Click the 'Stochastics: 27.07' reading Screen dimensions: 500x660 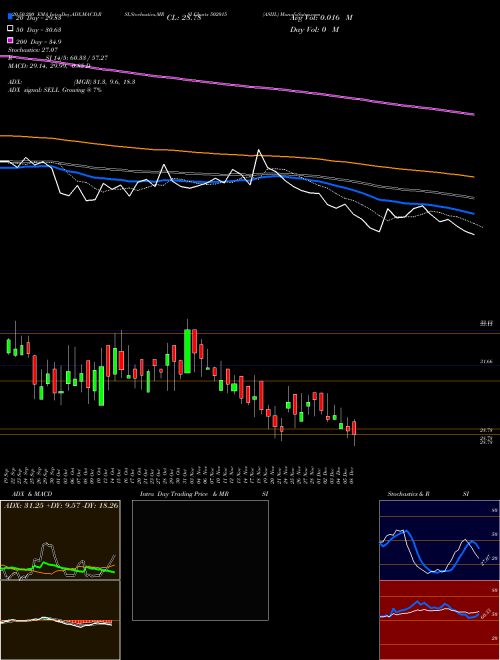pyautogui.click(x=33, y=50)
